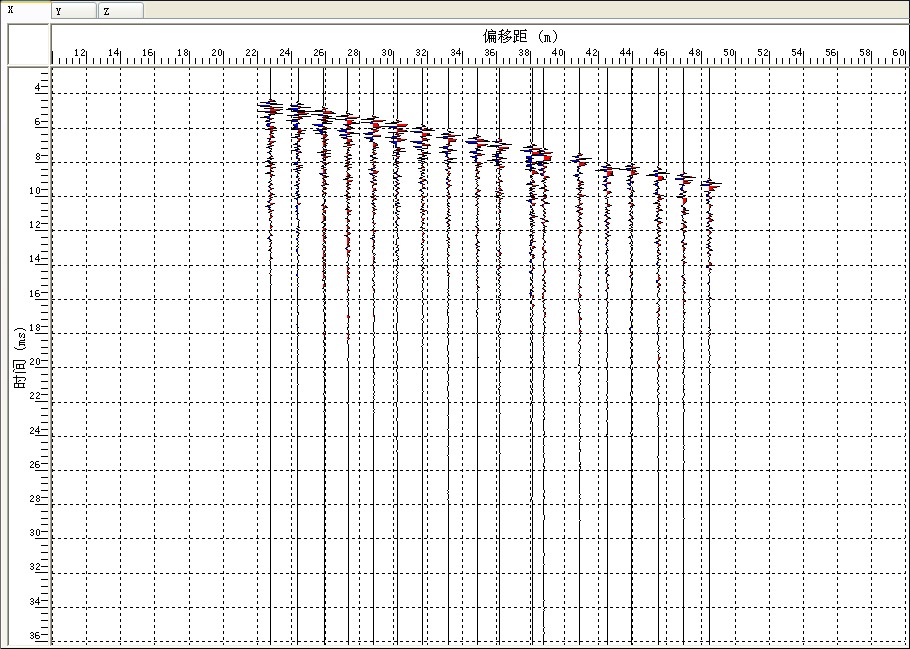
Task: Select the seismic trace near 30 m offset
Action: (397, 355)
